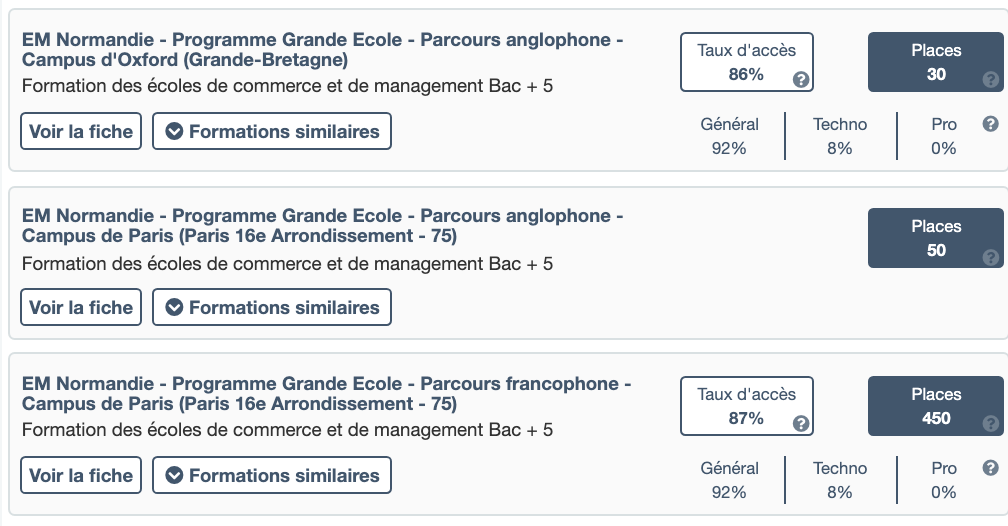
Task: Click the Paris campus parcours anglophone title
Action: [x=322, y=226]
